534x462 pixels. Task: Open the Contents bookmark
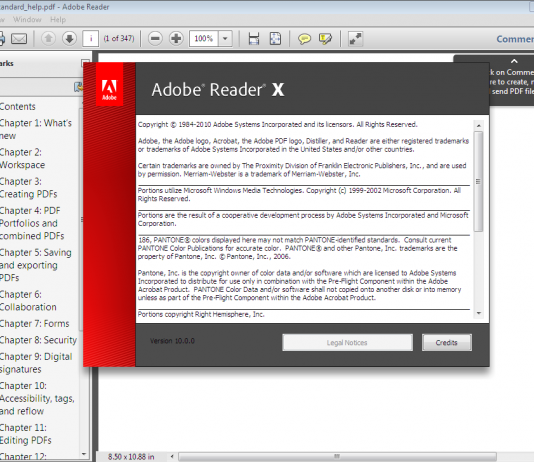click(18, 107)
